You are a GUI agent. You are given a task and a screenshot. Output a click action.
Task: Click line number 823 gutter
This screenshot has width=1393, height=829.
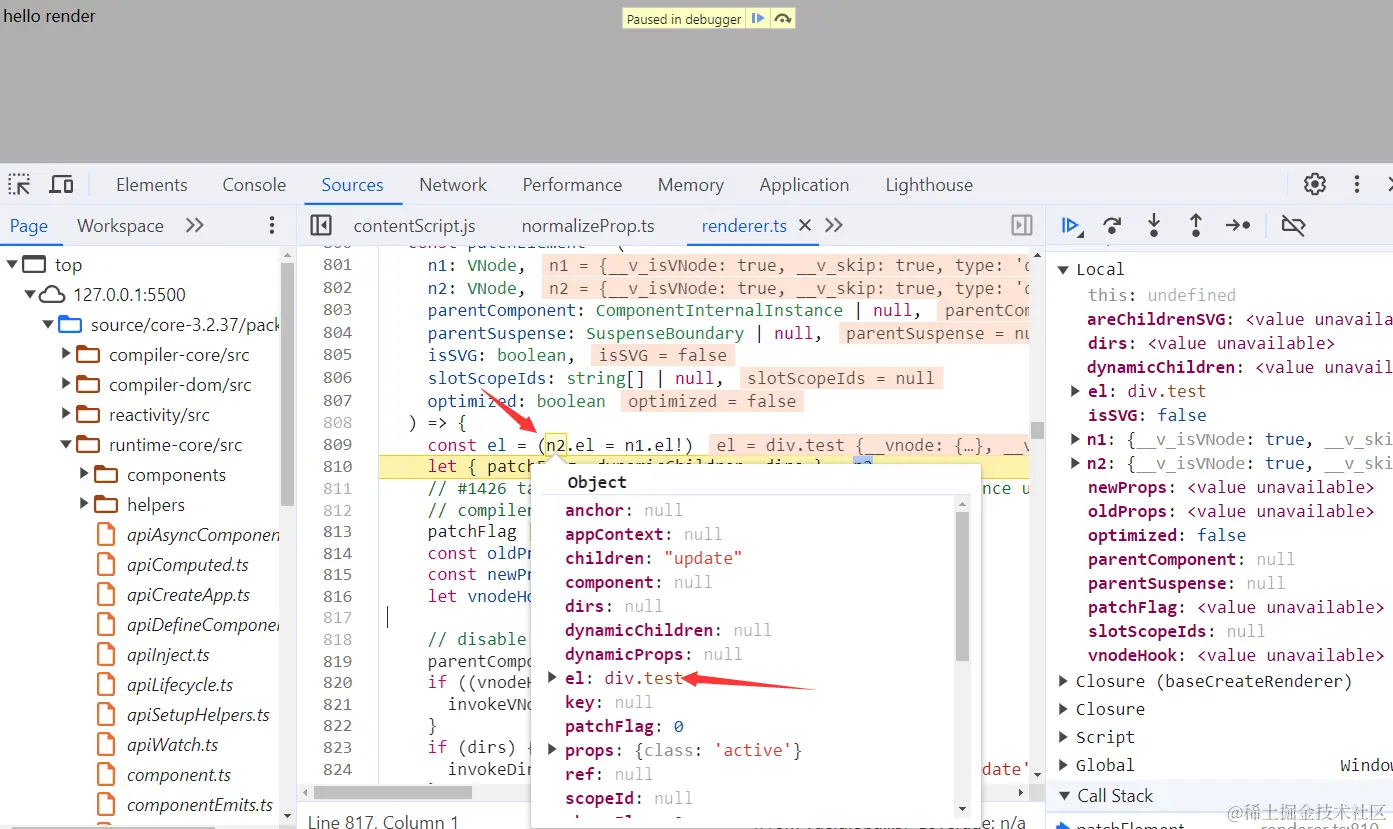[x=337, y=747]
